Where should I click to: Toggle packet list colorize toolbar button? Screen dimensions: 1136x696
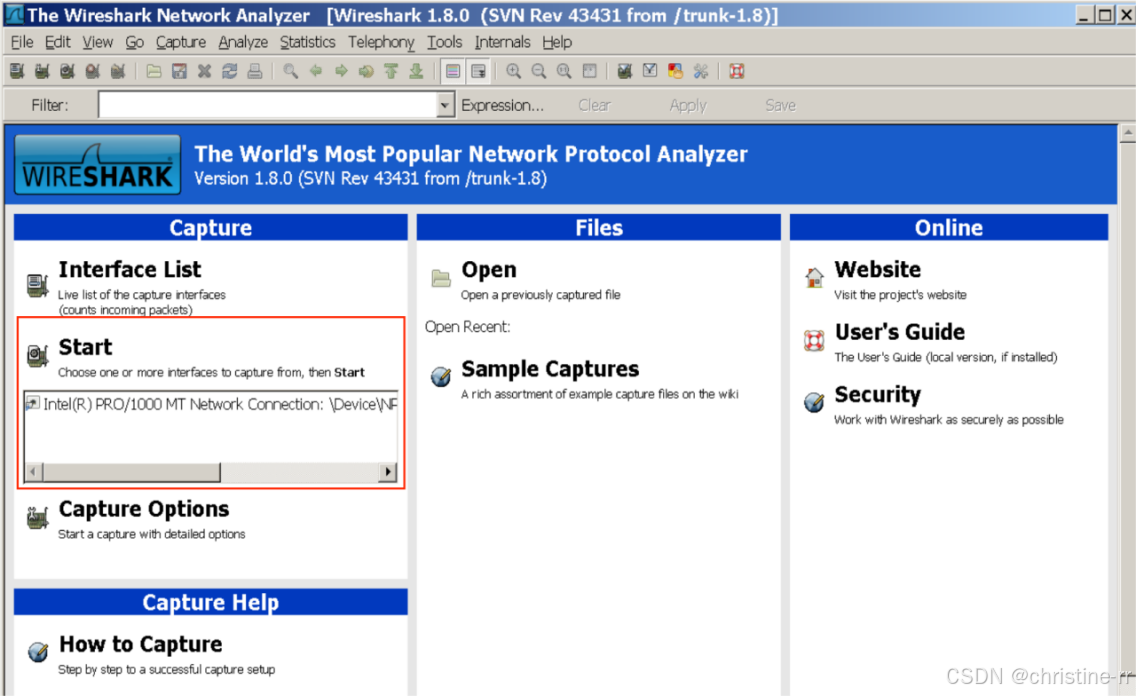tap(453, 71)
